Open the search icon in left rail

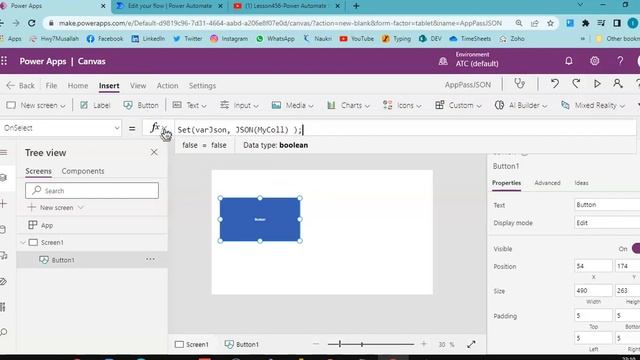[4, 332]
